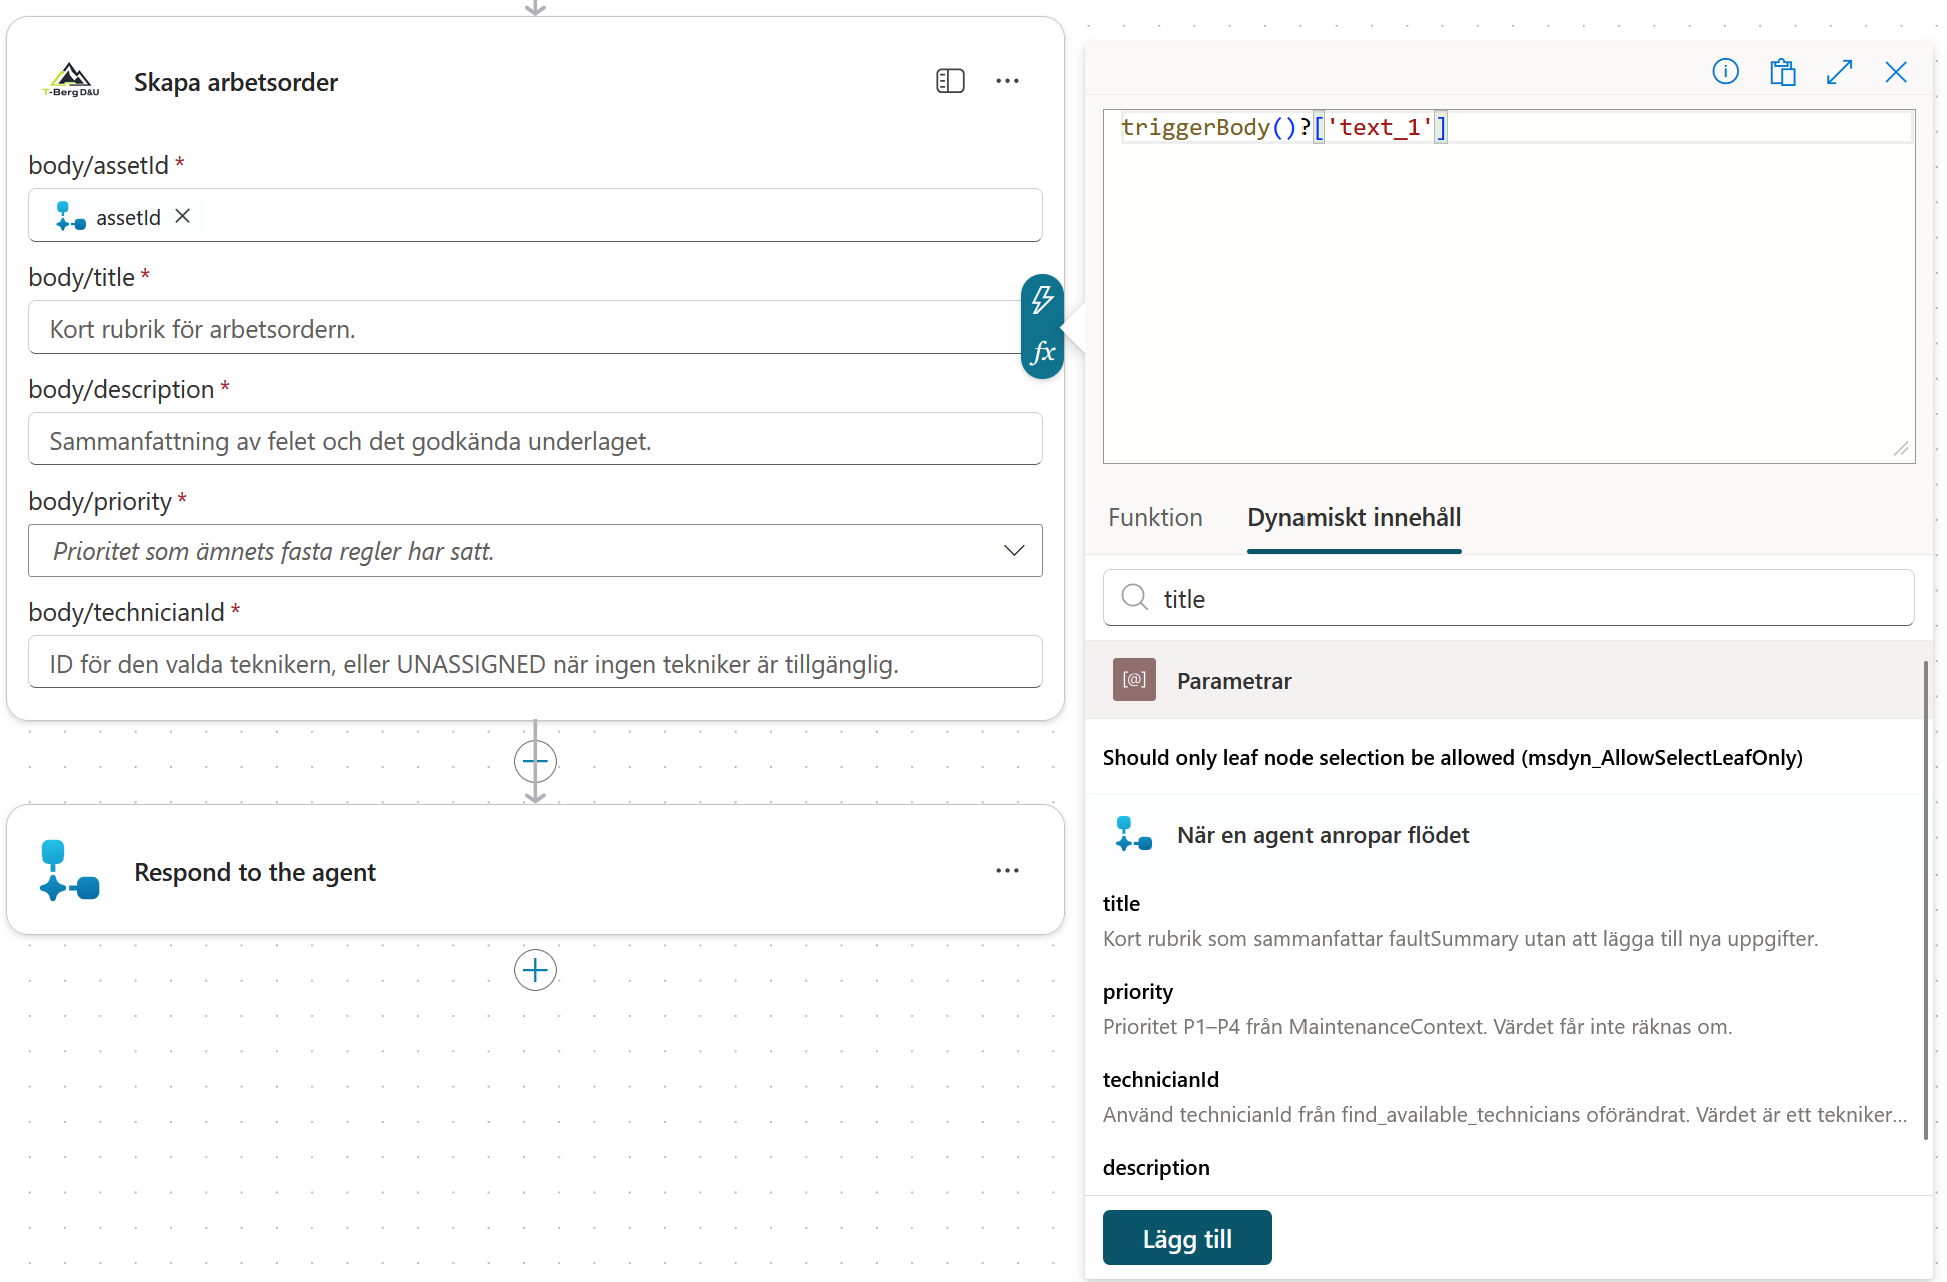The image size is (1947, 1282).
Task: Click the T-Berg connector logo icon
Action: pos(71,81)
